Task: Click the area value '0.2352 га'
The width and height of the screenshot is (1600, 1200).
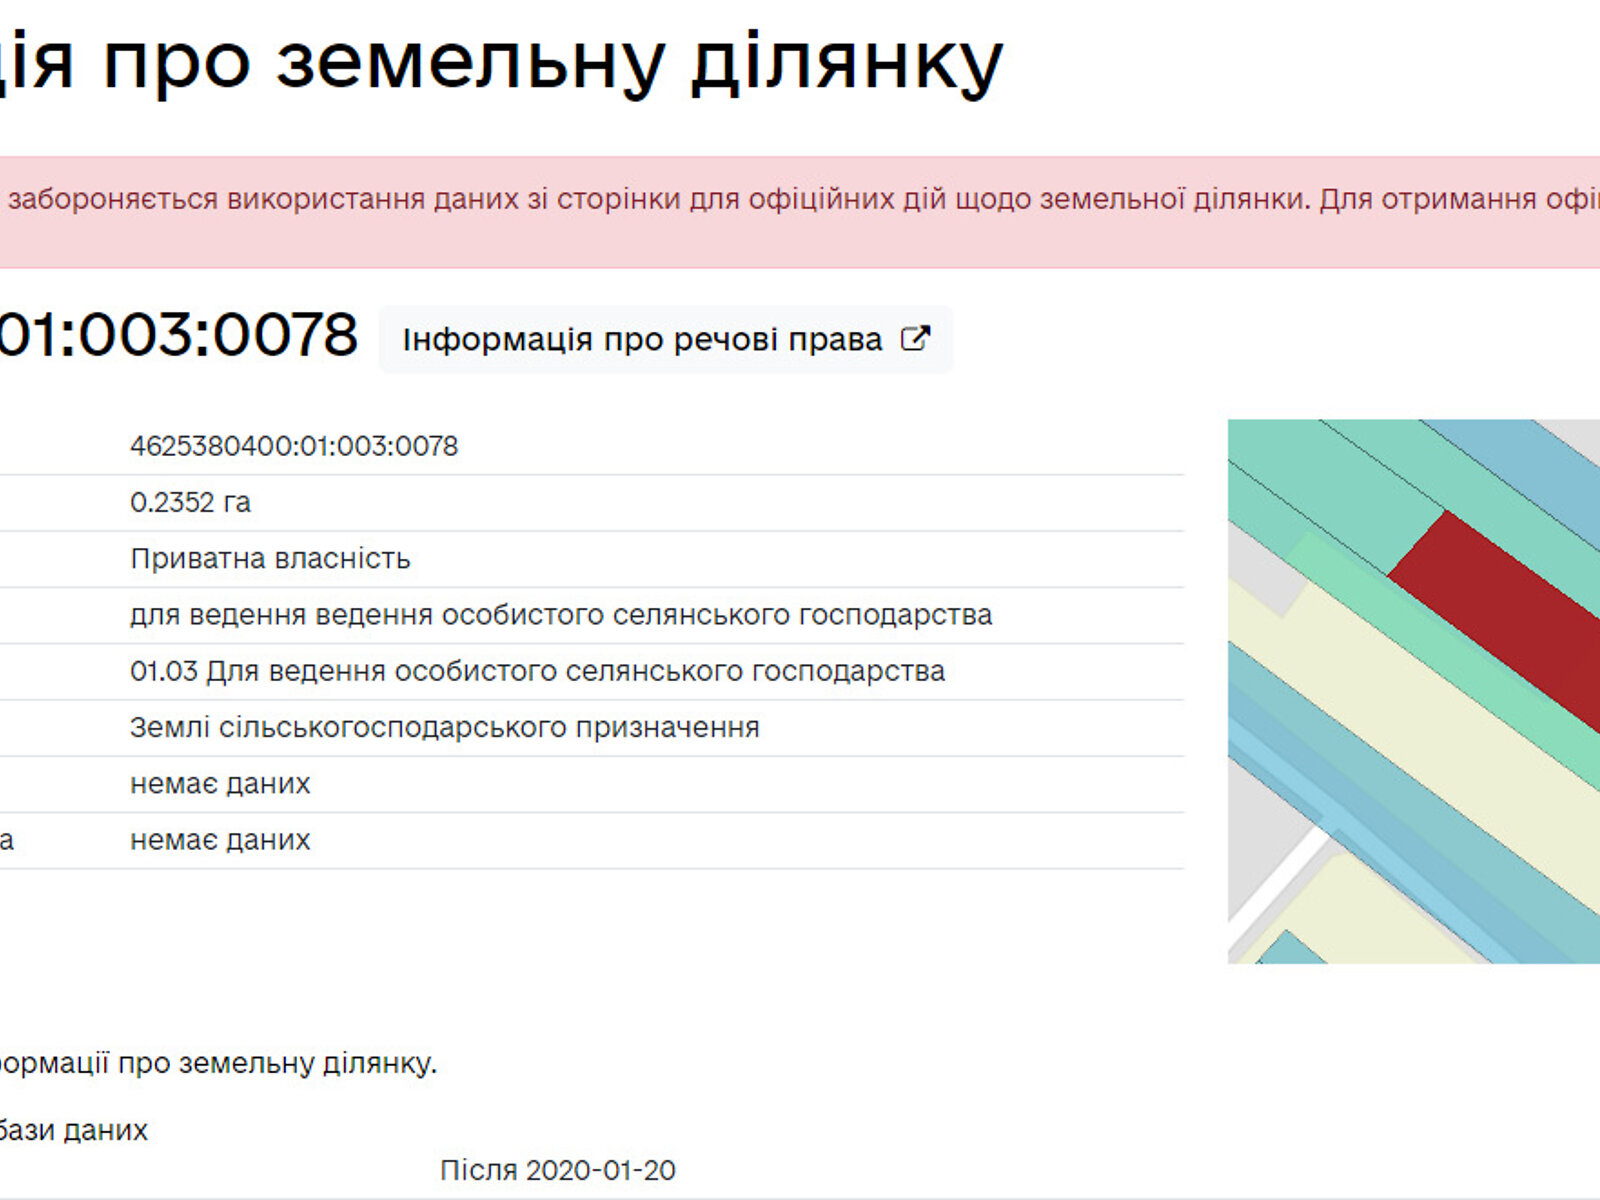Action: [x=190, y=502]
